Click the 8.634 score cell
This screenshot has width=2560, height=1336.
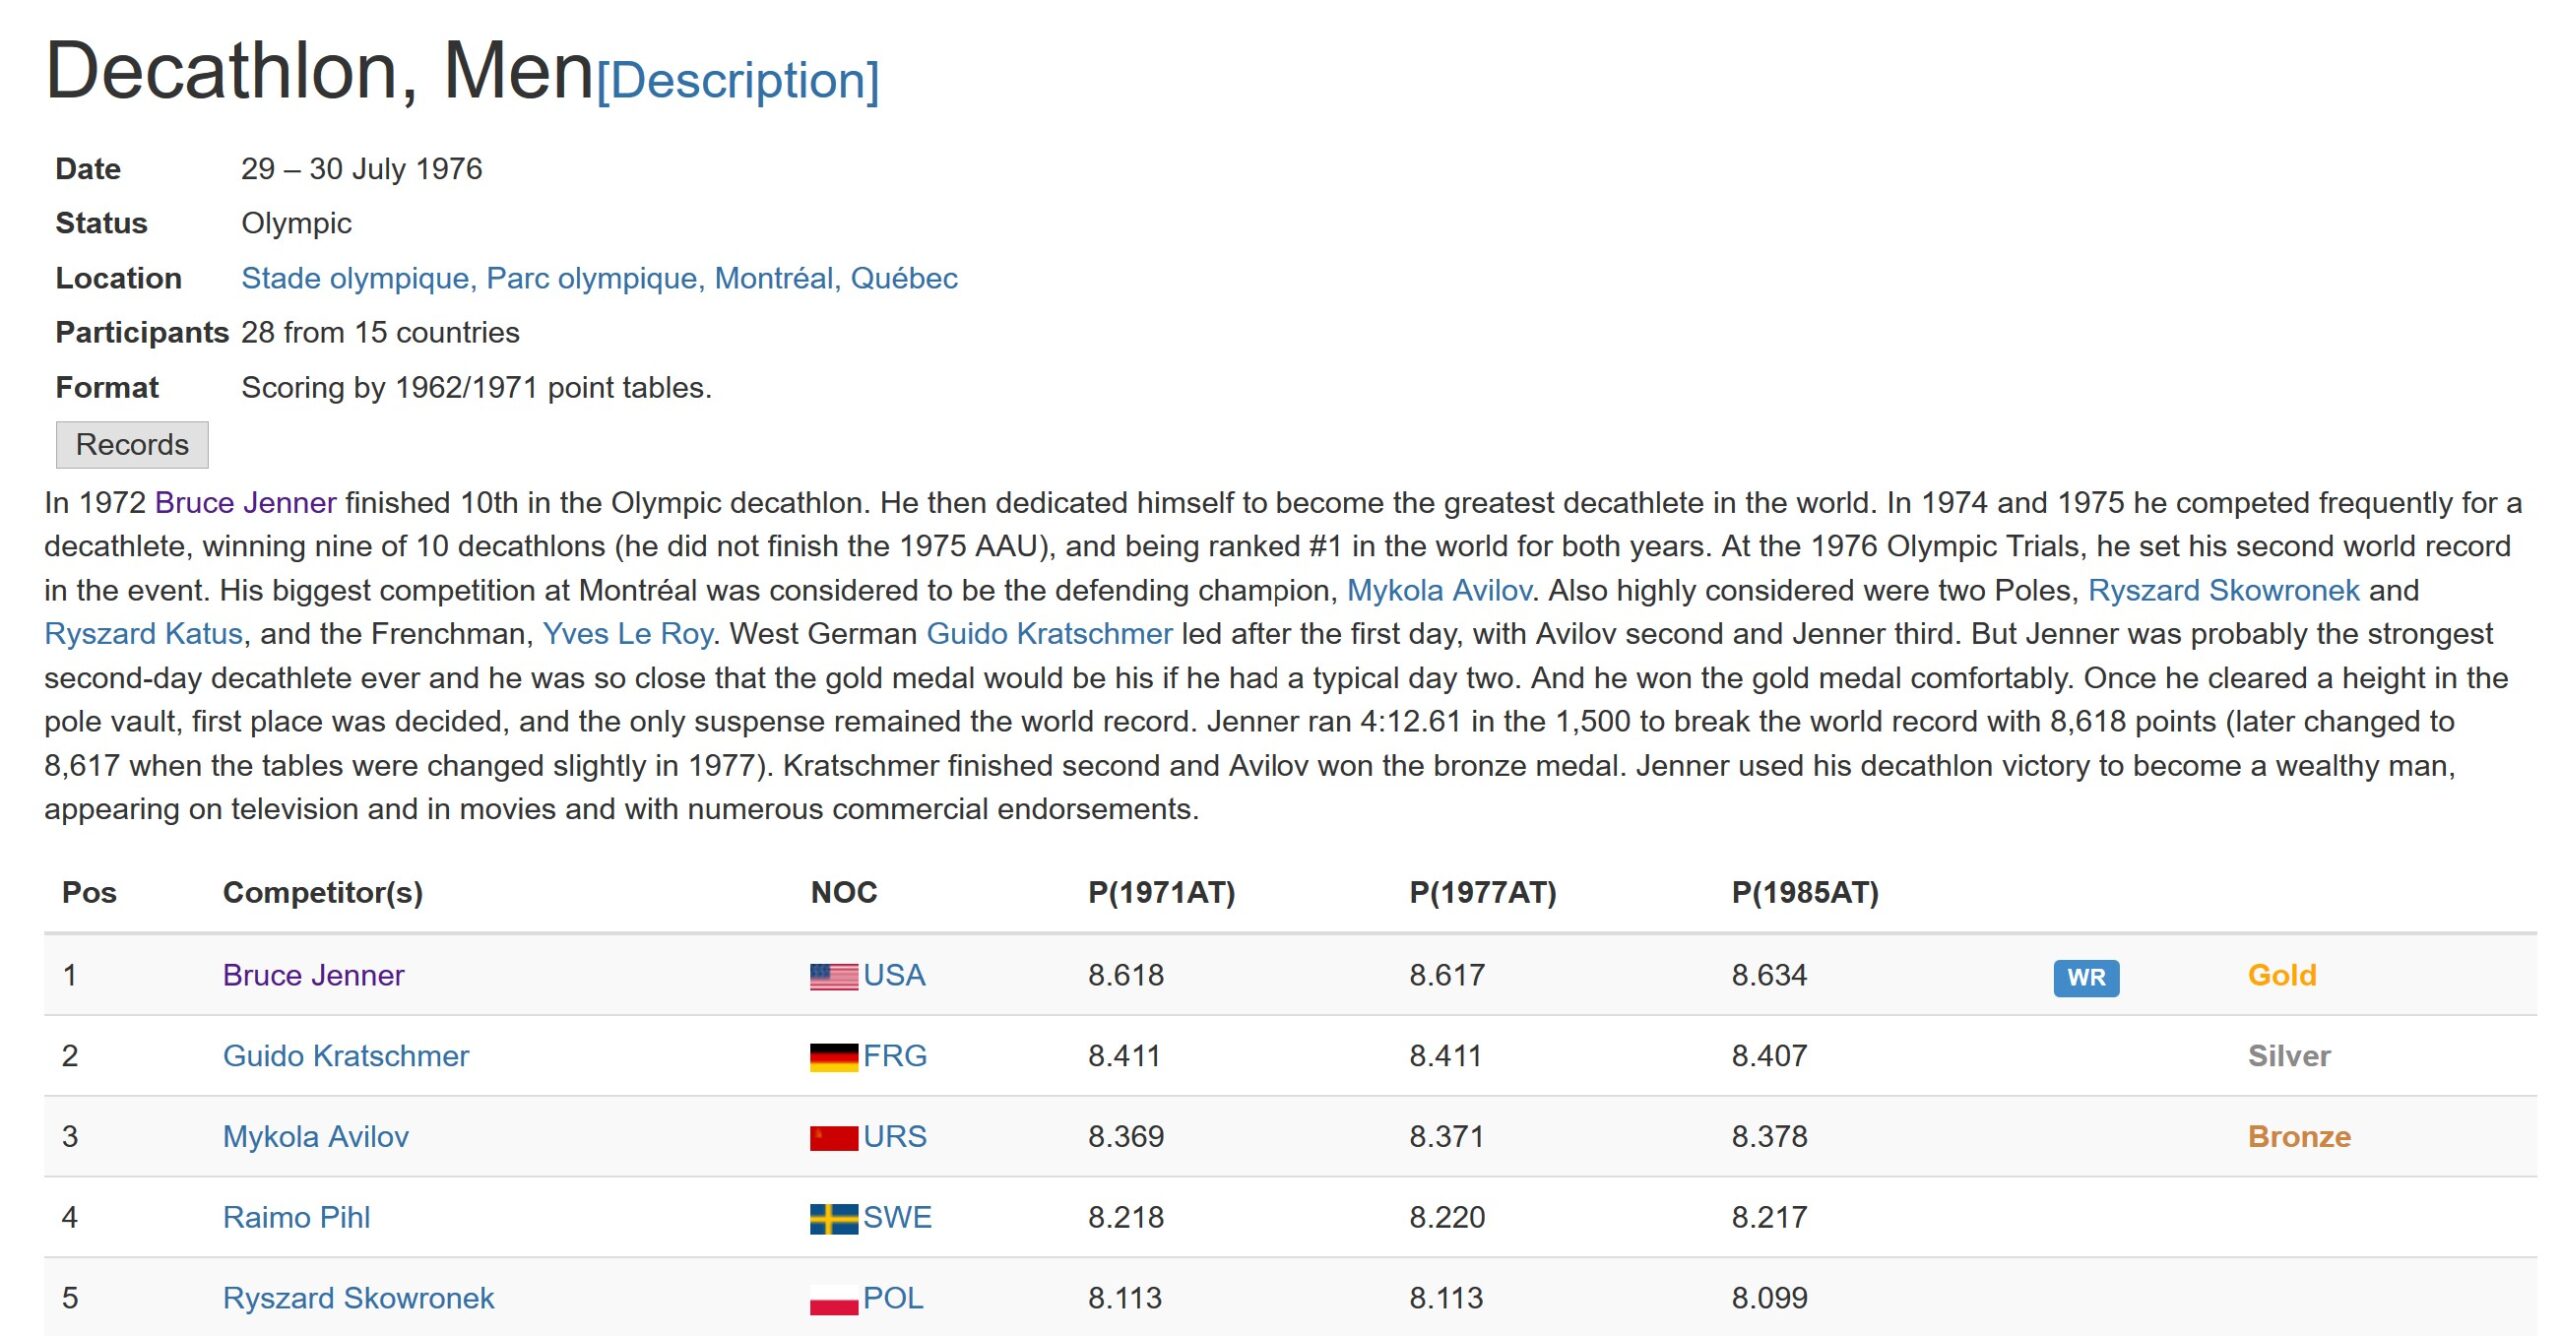[1769, 975]
